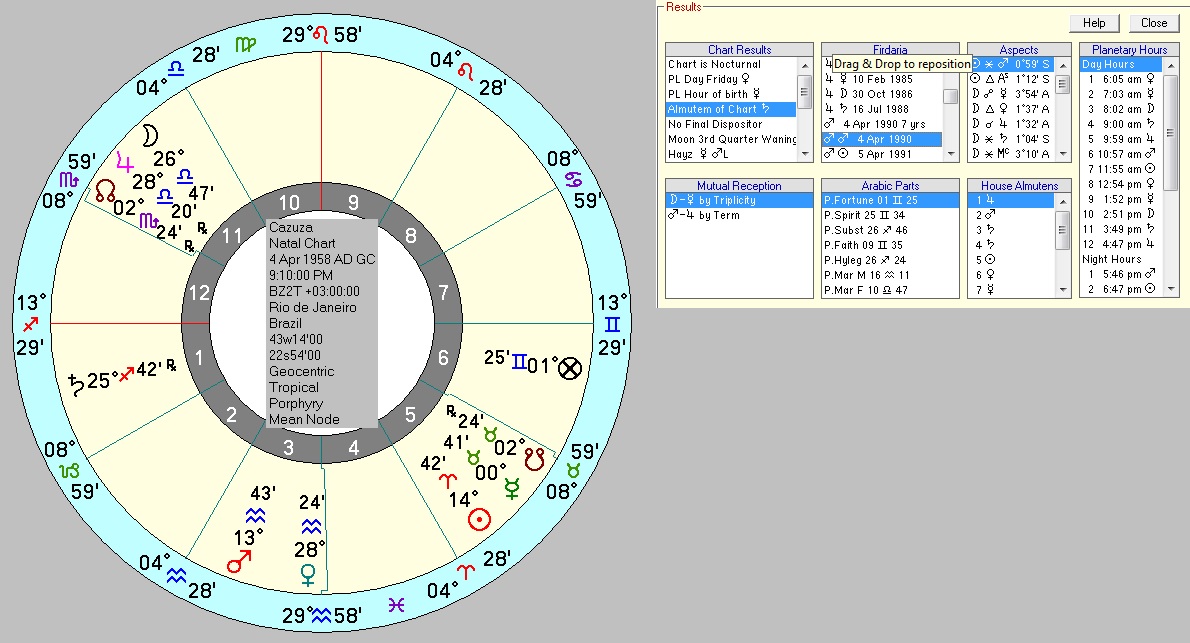This screenshot has height=643, width=1190.
Task: Click house number 7 on the inner ring
Action: point(444,292)
